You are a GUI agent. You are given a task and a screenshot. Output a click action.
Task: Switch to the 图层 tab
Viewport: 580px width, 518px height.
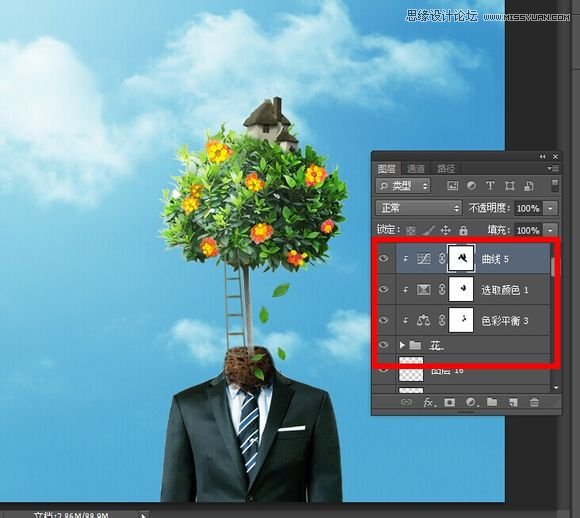pos(387,169)
